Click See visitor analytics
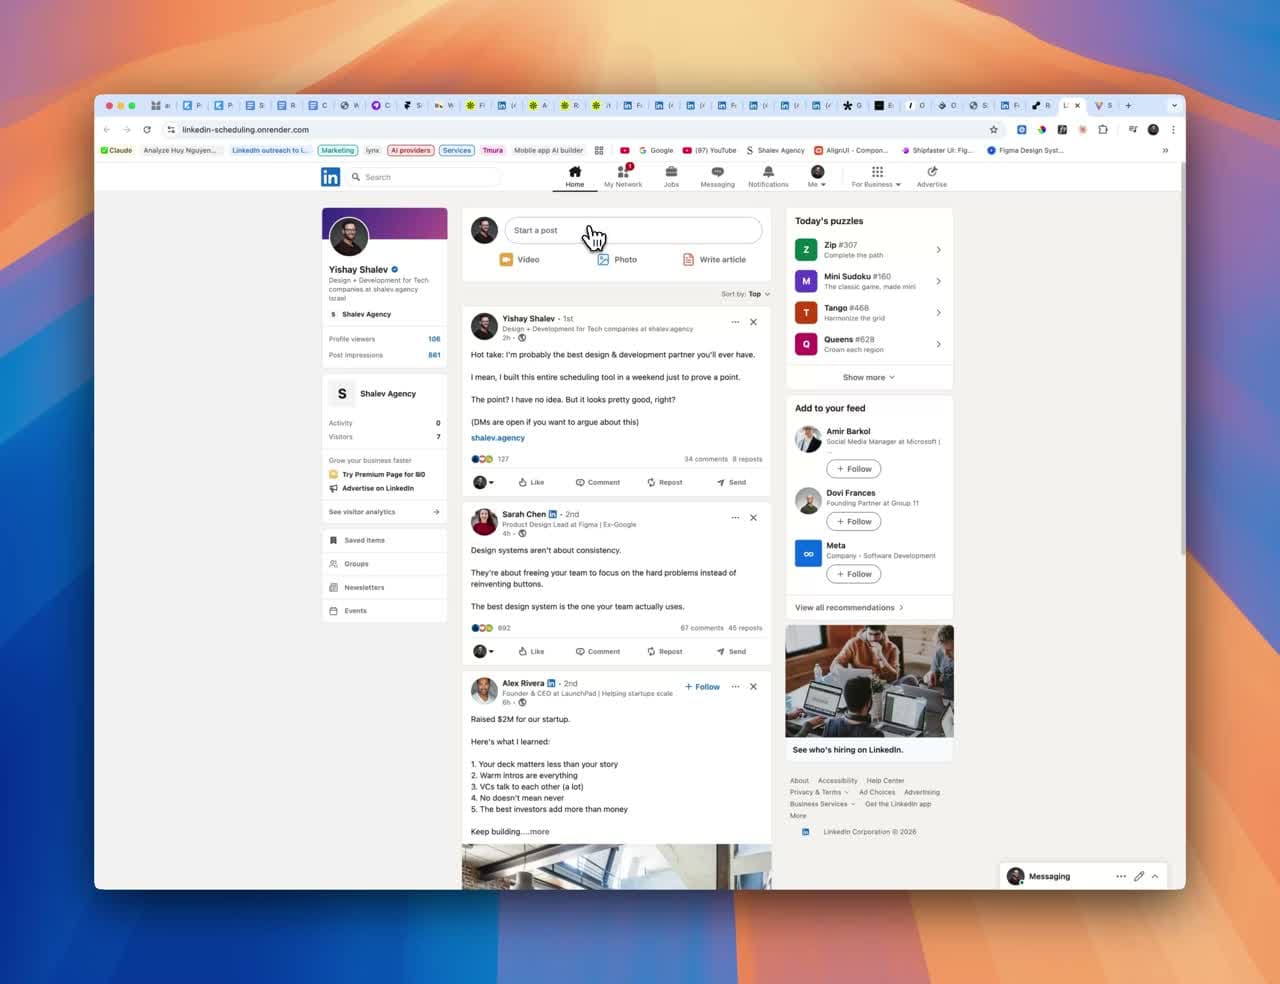Screen dimensions: 1280x984 pyautogui.click(x=384, y=512)
